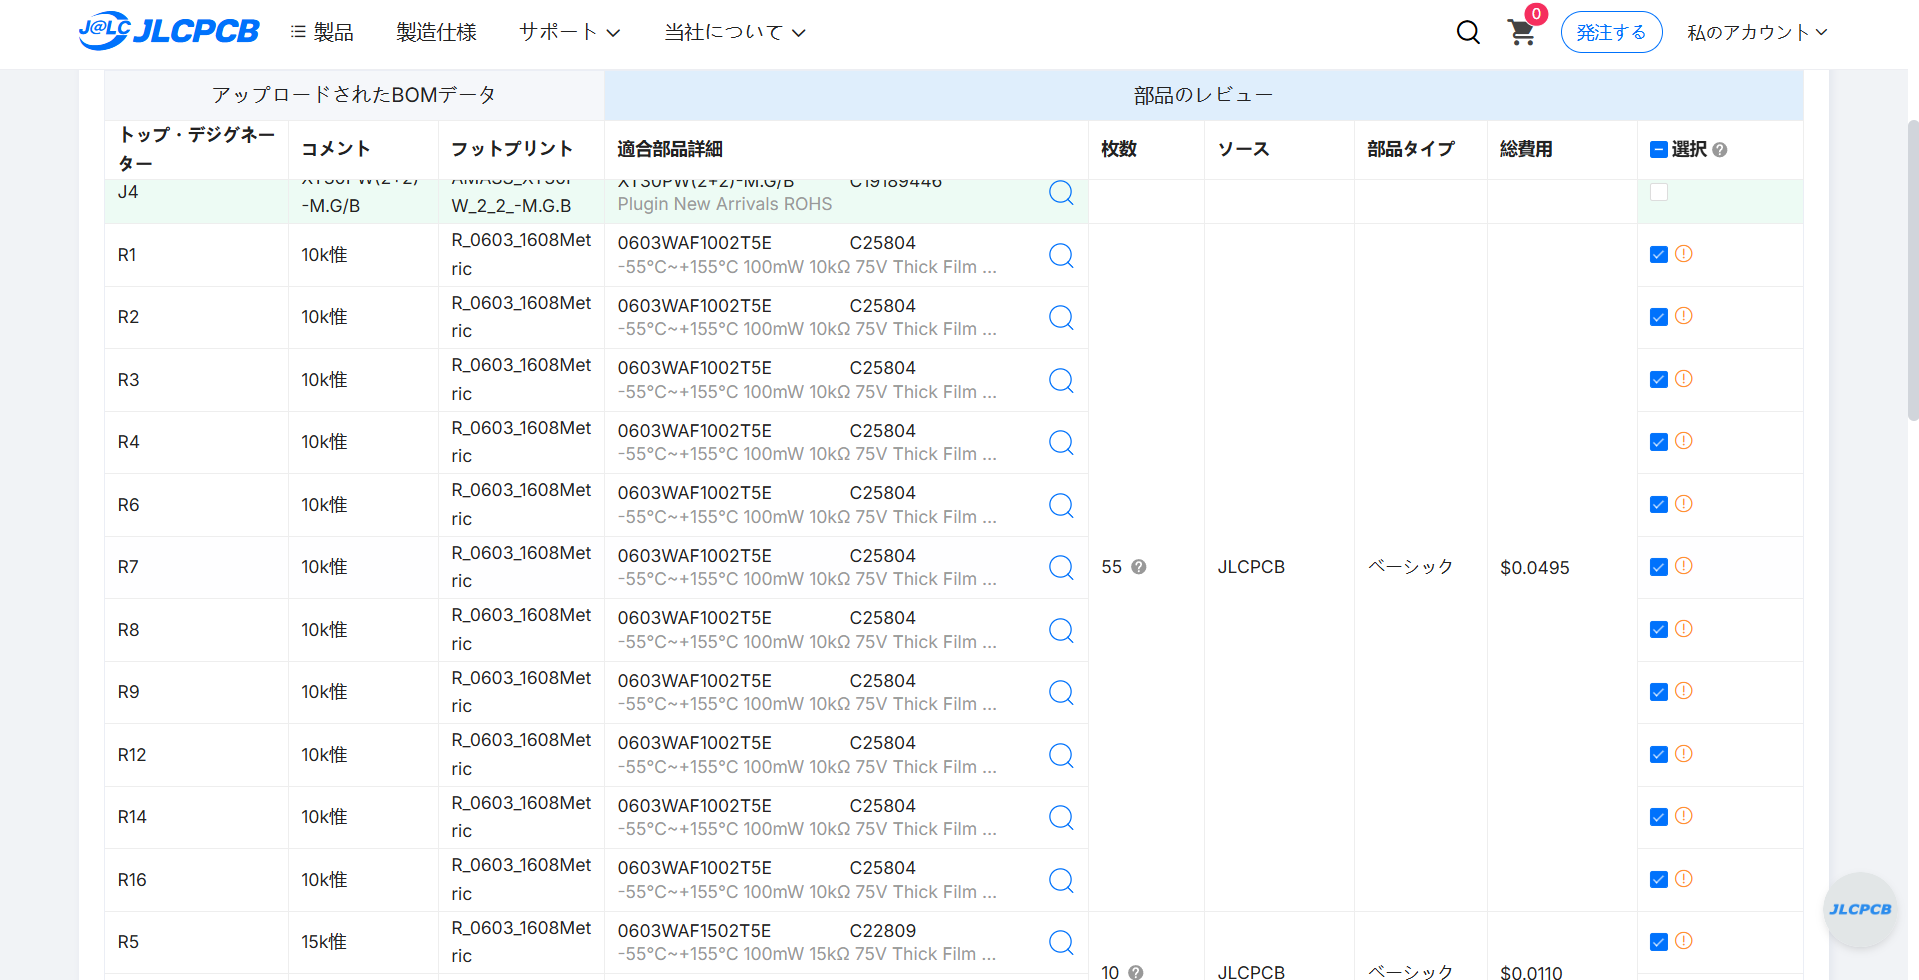Click the help icon beside 選択 header

coord(1720,150)
